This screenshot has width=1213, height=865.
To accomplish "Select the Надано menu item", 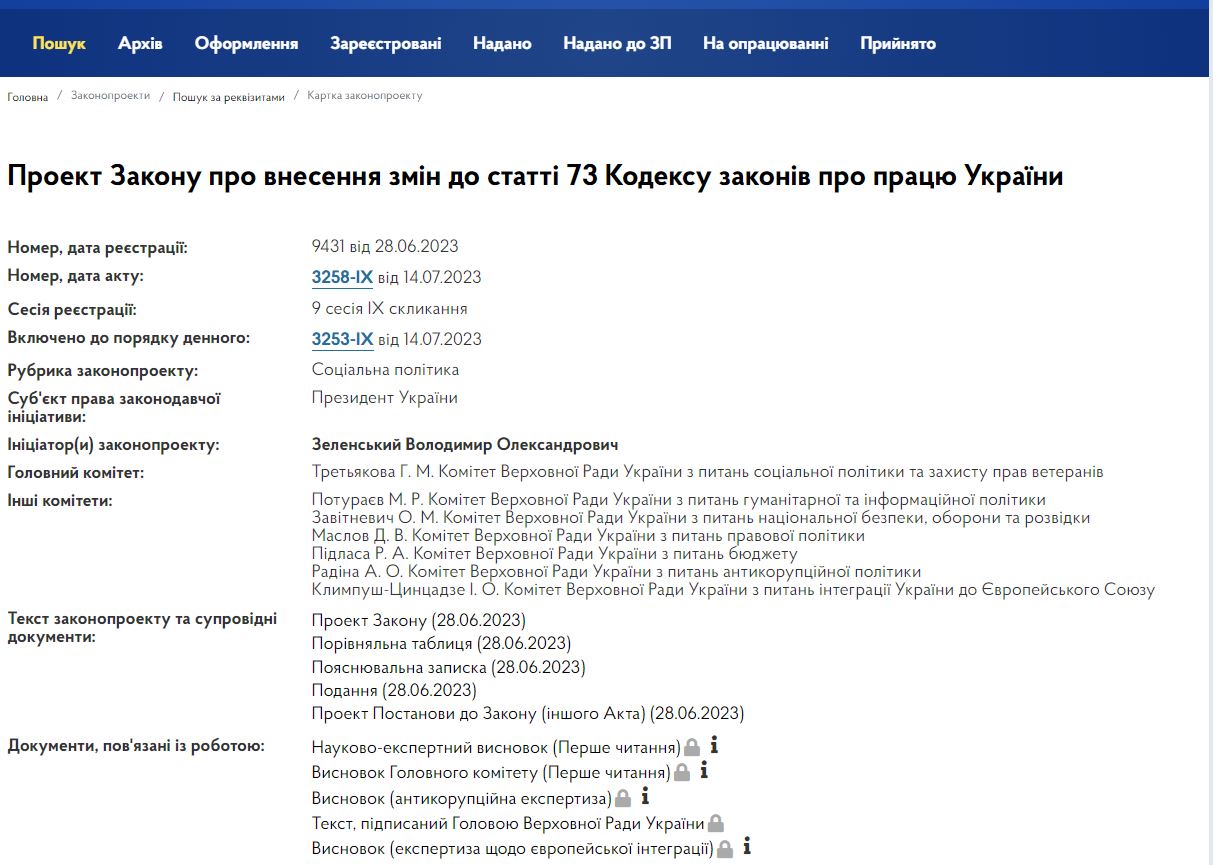I will click(502, 44).
